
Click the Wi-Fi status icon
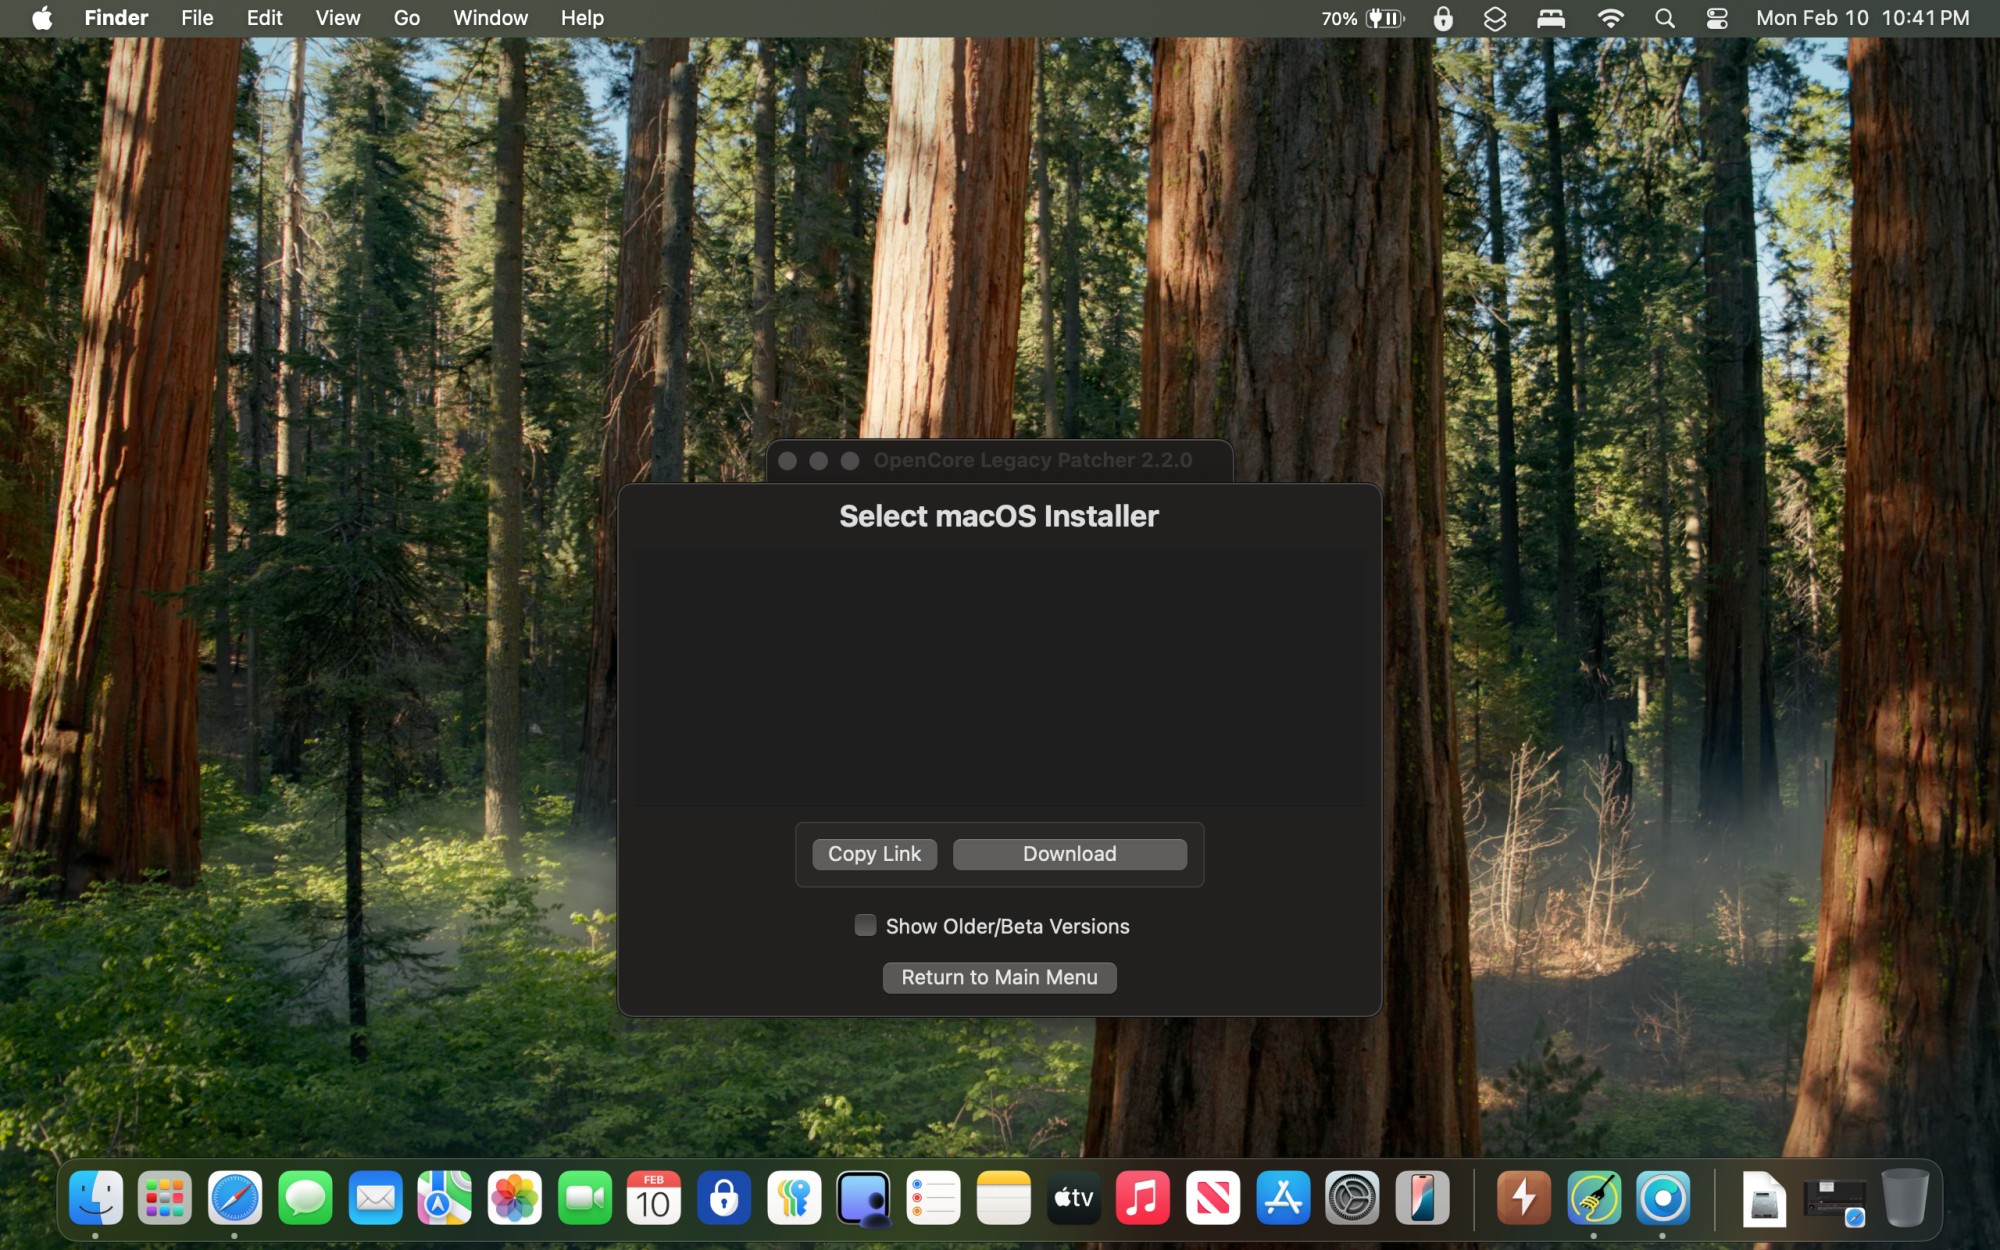1610,18
